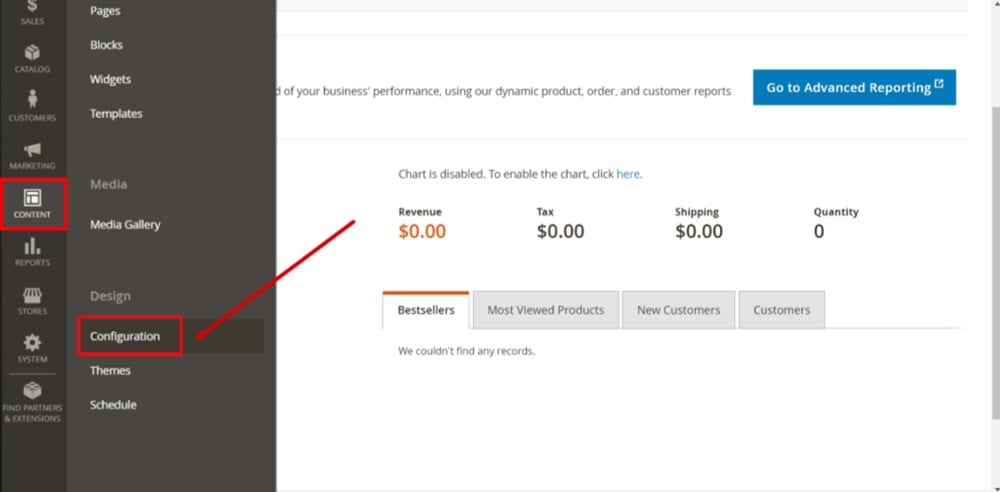
Task: Click the Quantity 0 value
Action: [x=819, y=231]
